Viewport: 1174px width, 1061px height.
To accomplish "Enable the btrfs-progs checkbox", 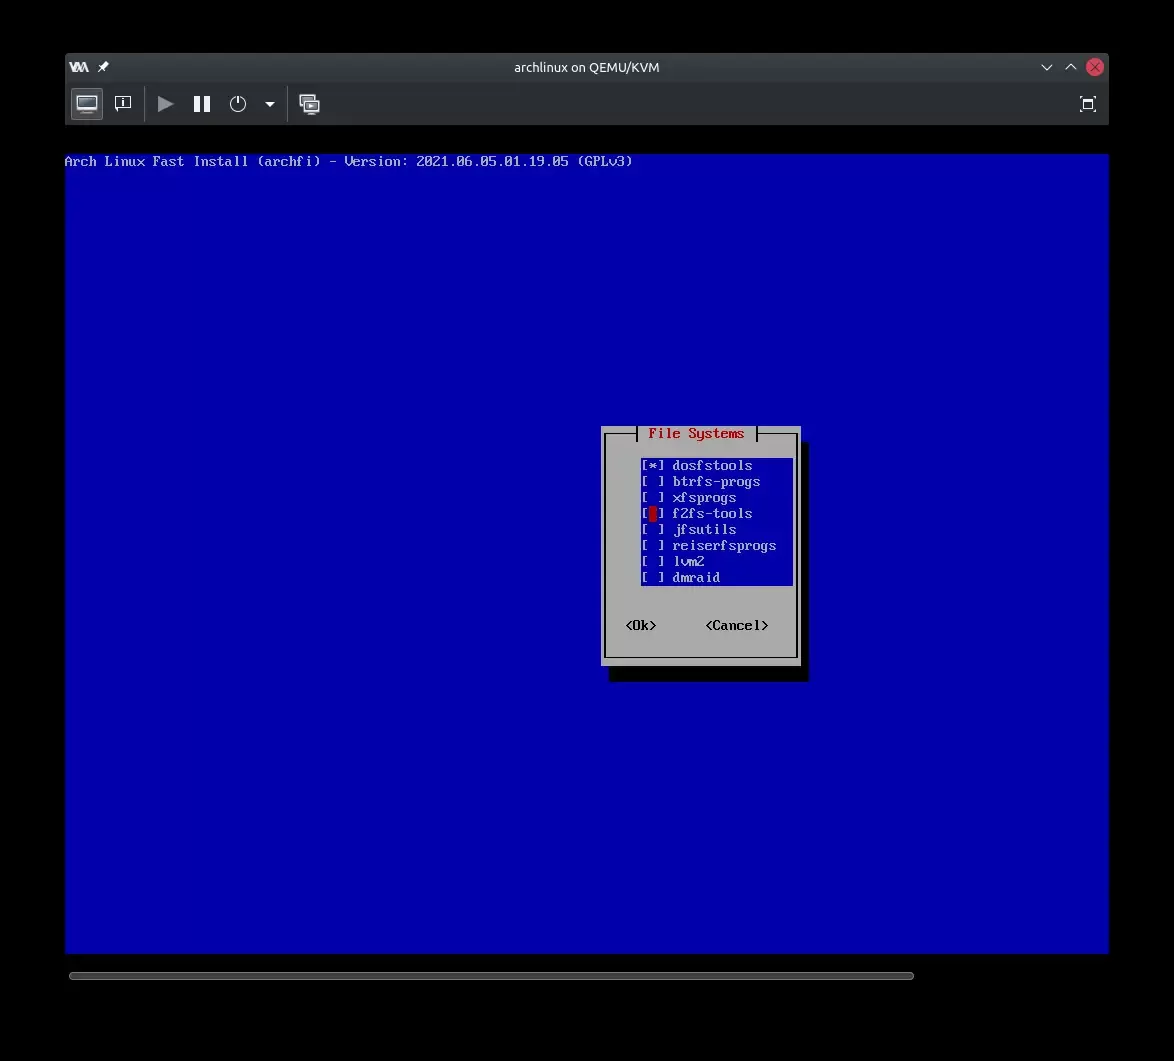I will click(653, 482).
